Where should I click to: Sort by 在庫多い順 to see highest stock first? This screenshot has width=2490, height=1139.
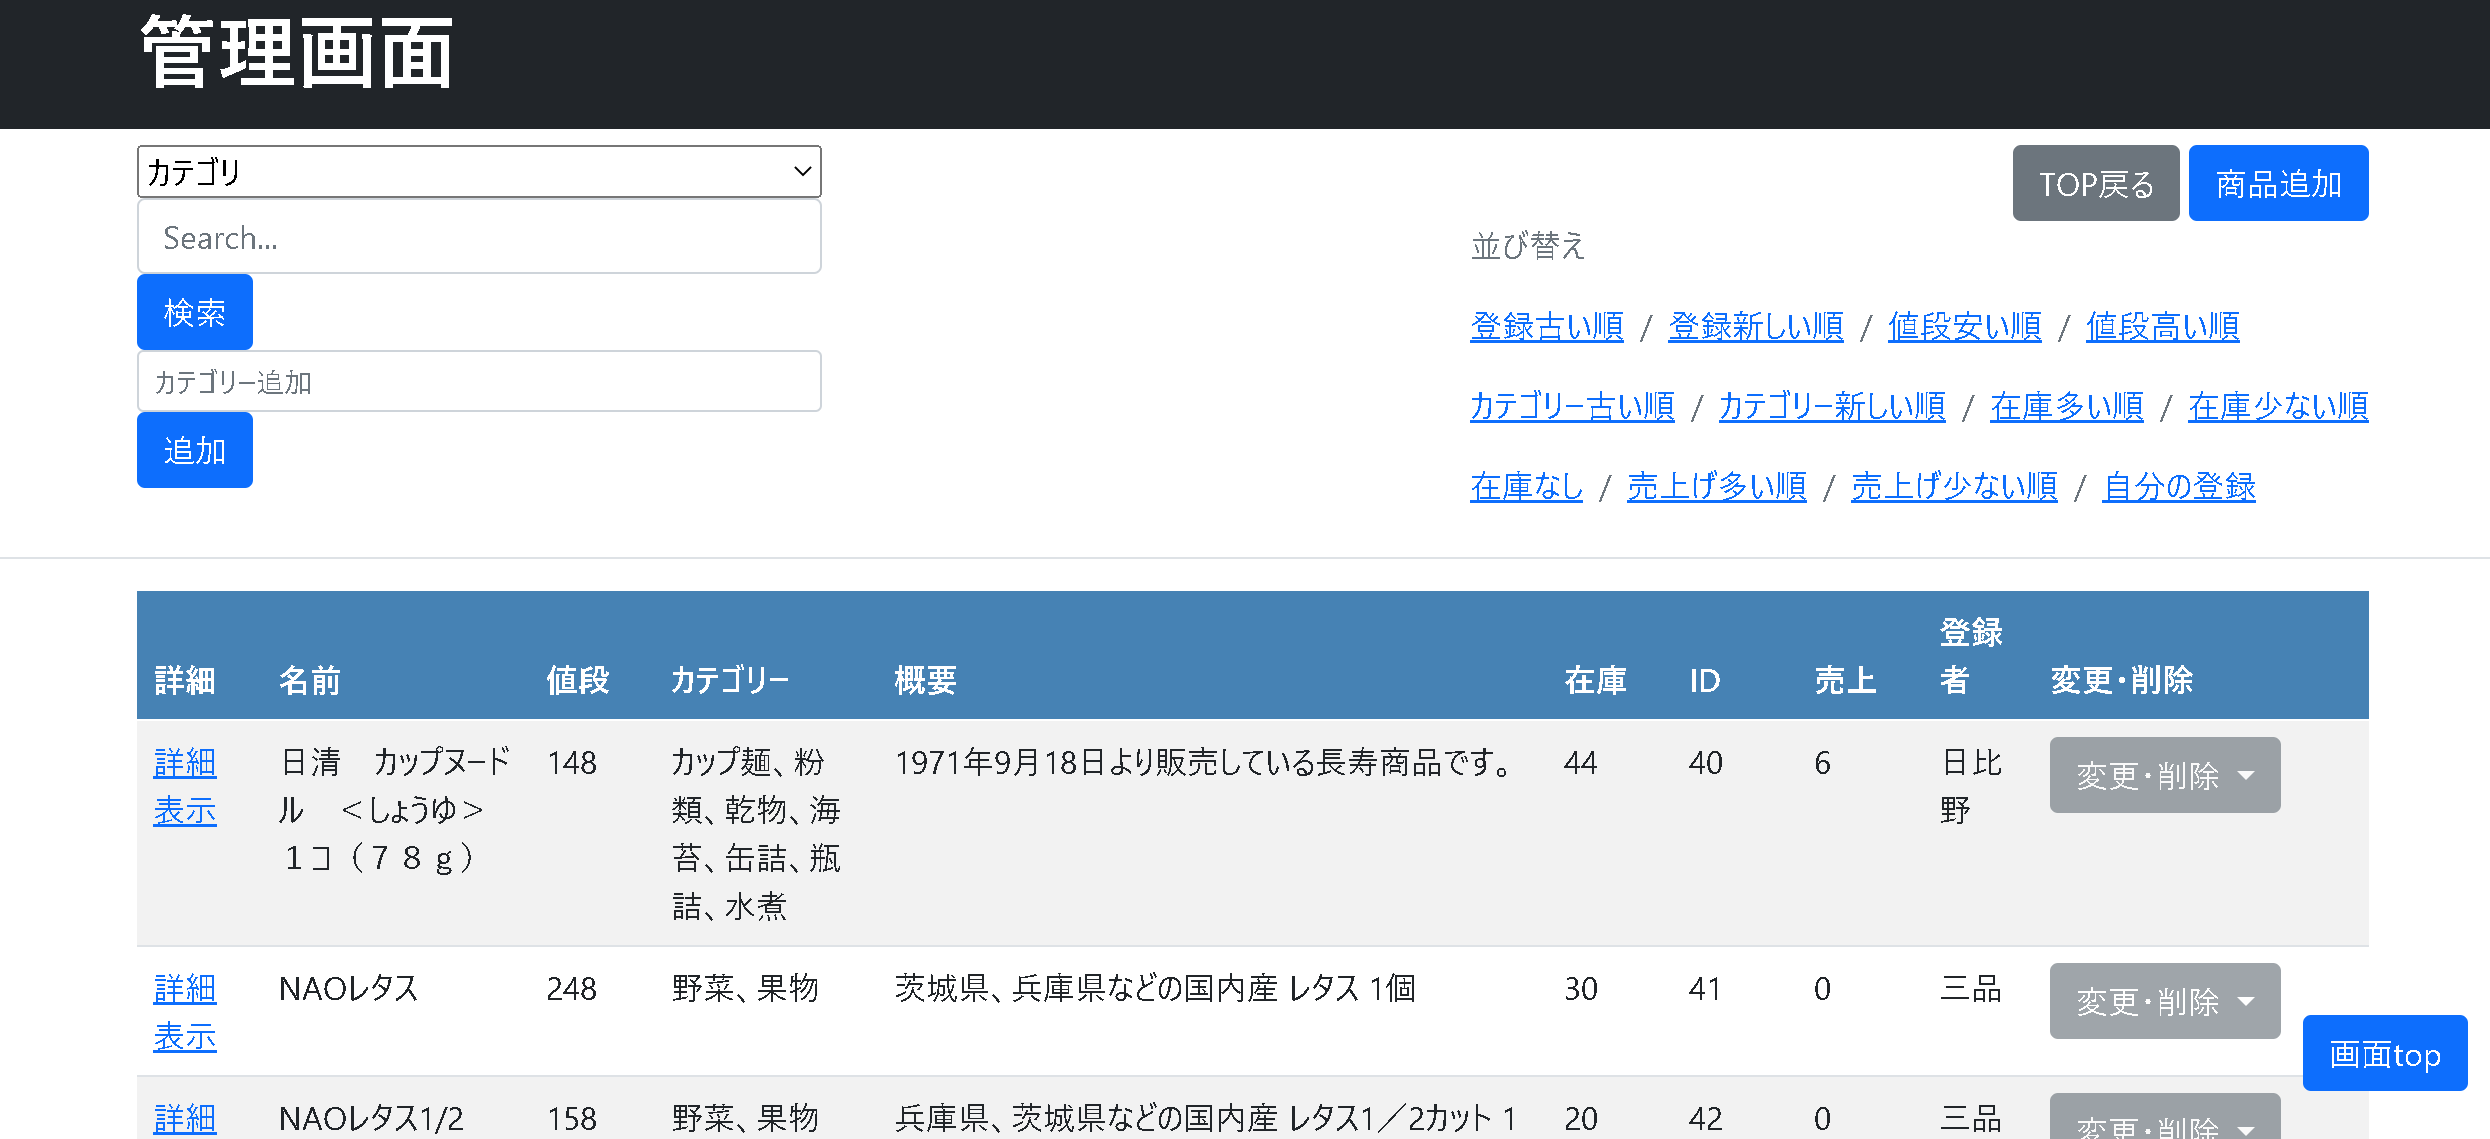2065,406
